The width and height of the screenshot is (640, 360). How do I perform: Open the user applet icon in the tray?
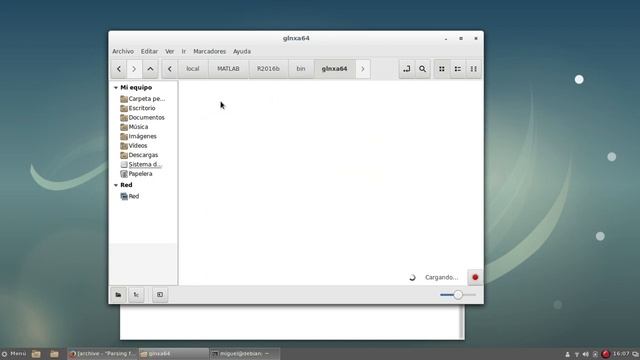(x=567, y=354)
